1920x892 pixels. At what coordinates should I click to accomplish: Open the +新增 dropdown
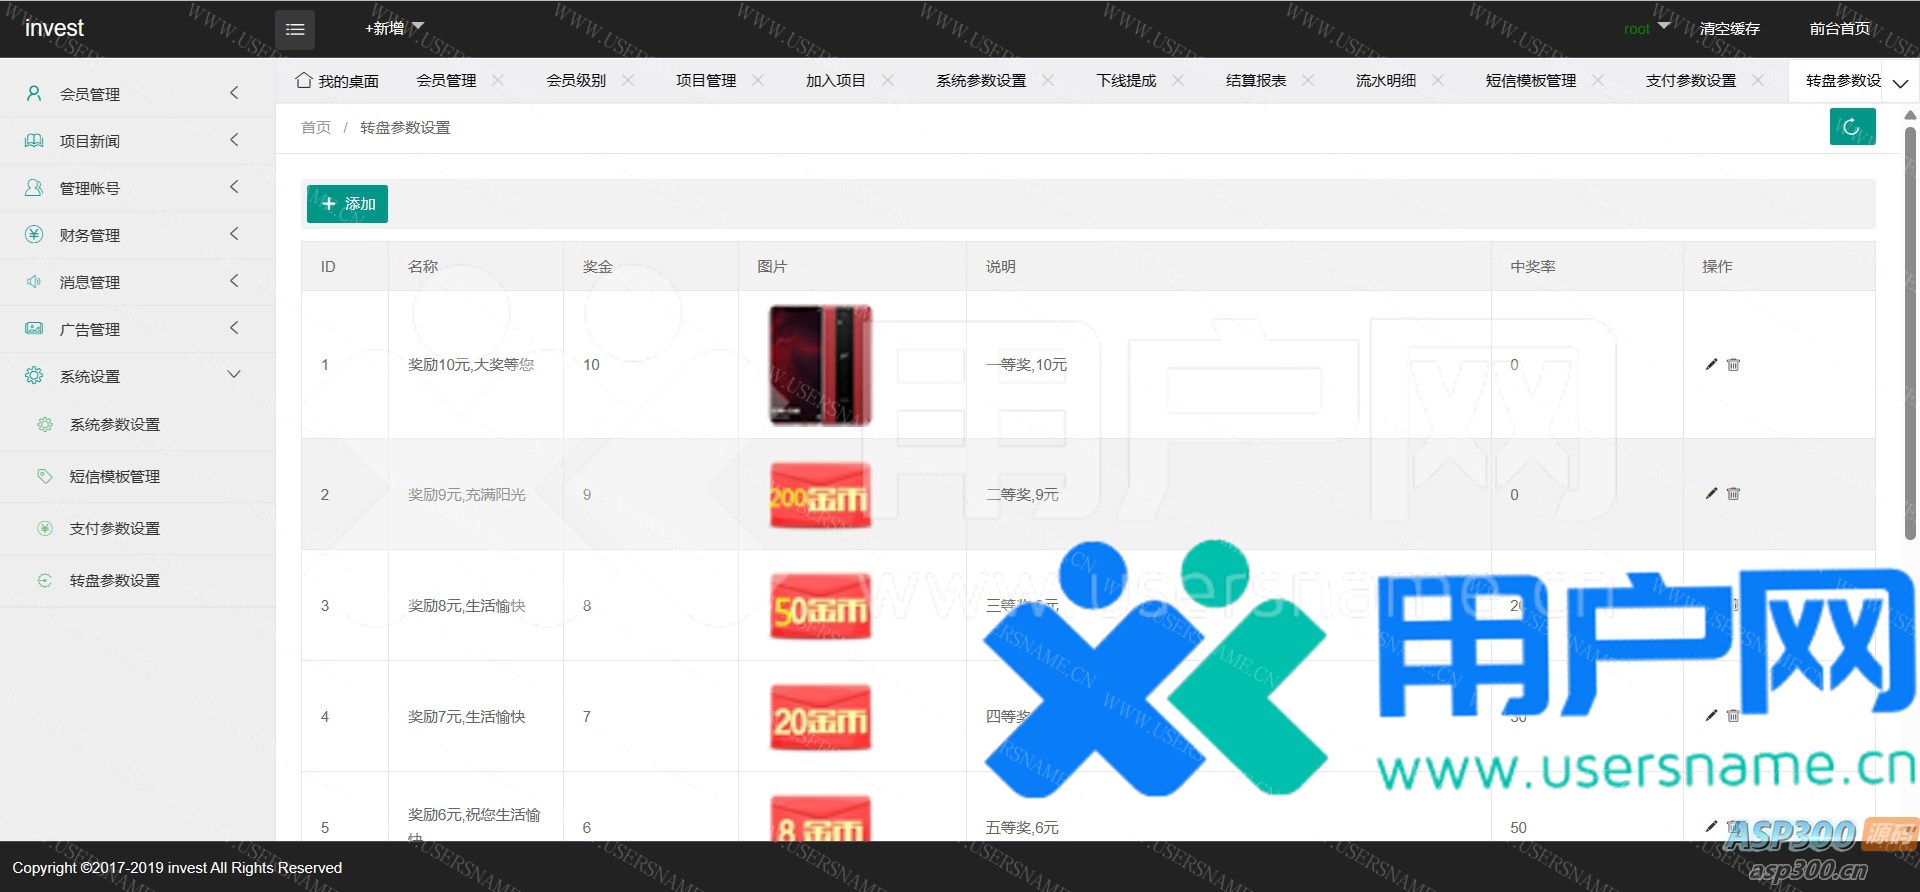[394, 28]
